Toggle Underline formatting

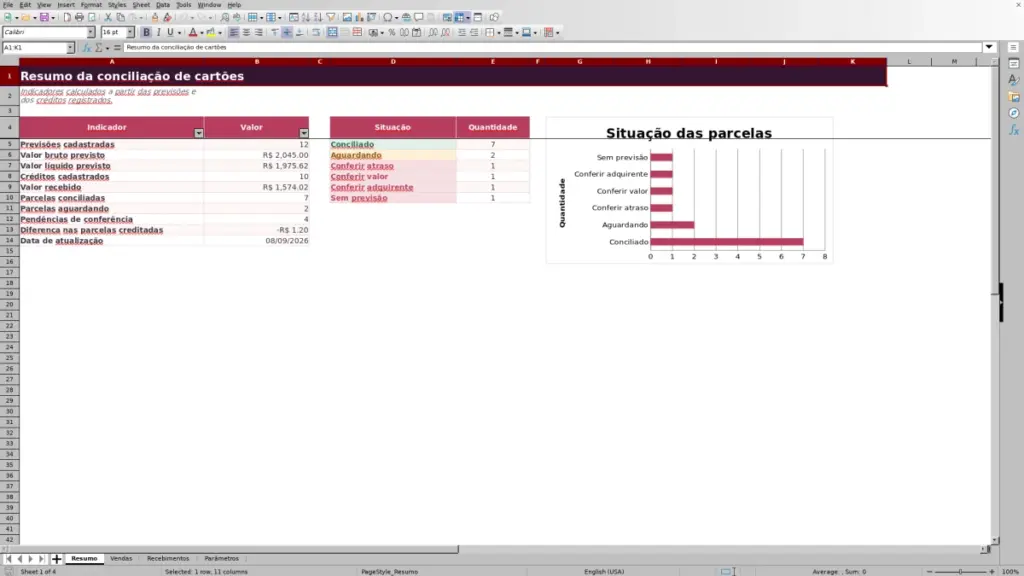tap(170, 33)
